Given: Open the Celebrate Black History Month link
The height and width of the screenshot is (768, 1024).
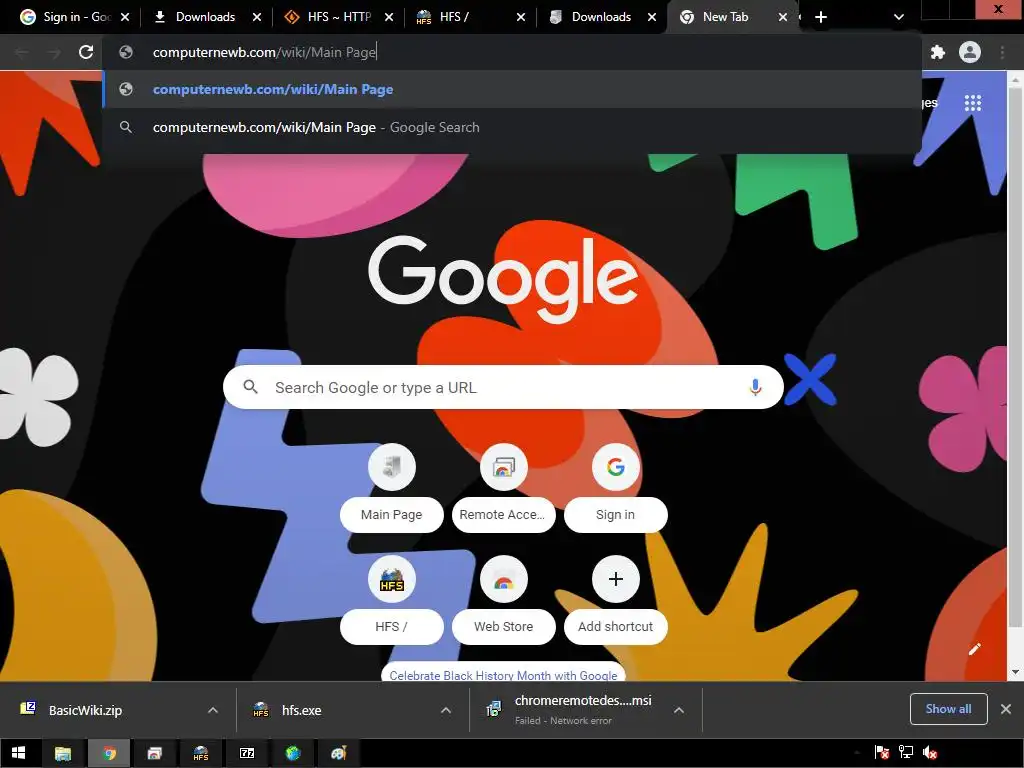Looking at the screenshot, I should (x=503, y=675).
